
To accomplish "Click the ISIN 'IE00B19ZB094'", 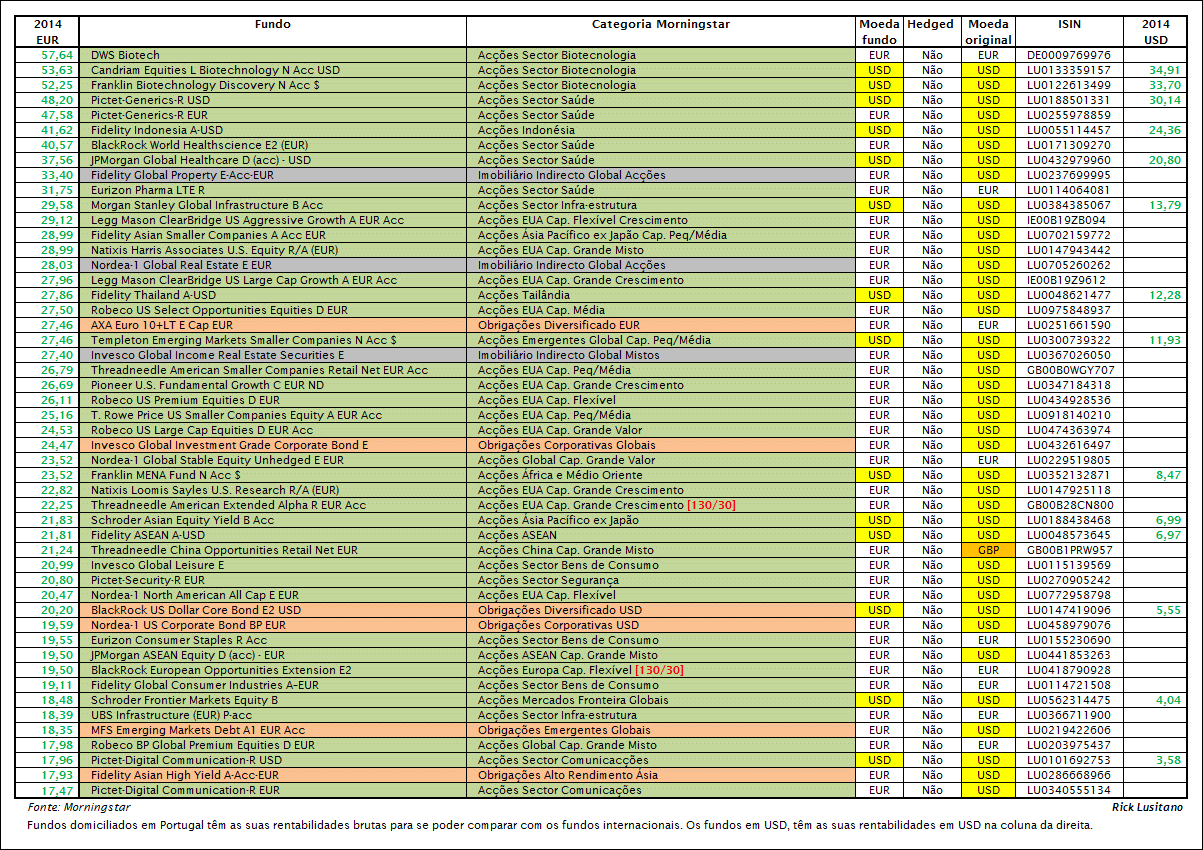I will coord(1067,220).
